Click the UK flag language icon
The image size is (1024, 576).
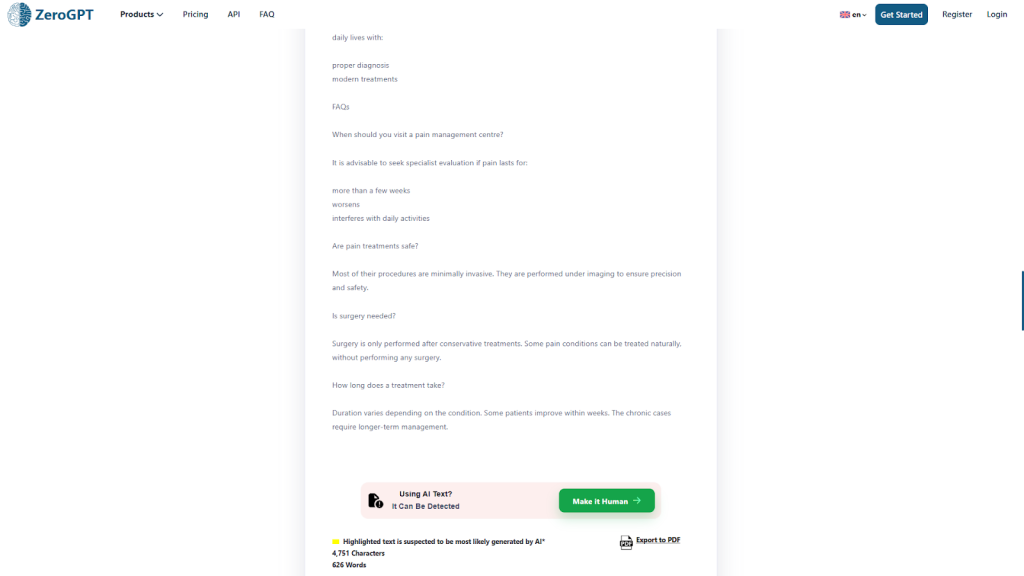844,15
